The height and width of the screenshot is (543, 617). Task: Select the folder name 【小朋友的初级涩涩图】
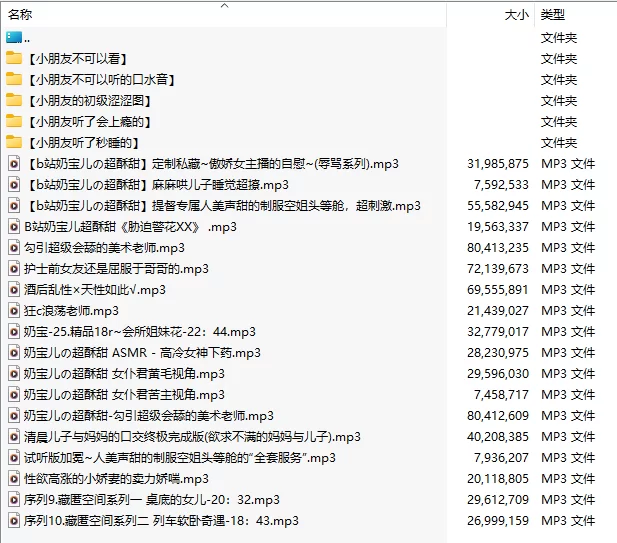(x=89, y=101)
